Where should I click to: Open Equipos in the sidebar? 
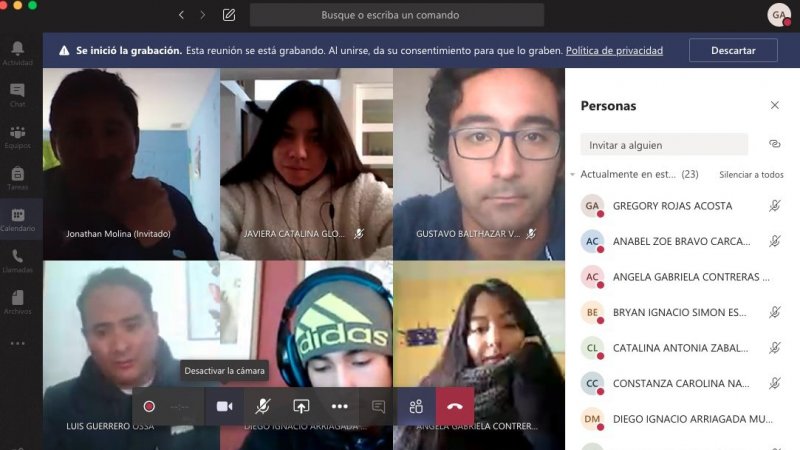click(x=17, y=136)
